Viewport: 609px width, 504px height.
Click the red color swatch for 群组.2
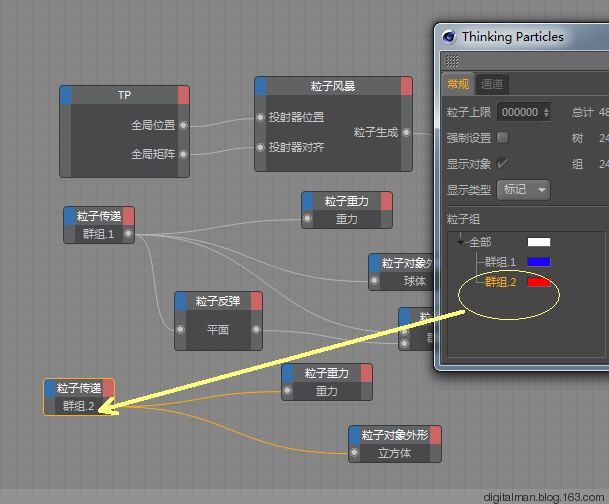[539, 282]
